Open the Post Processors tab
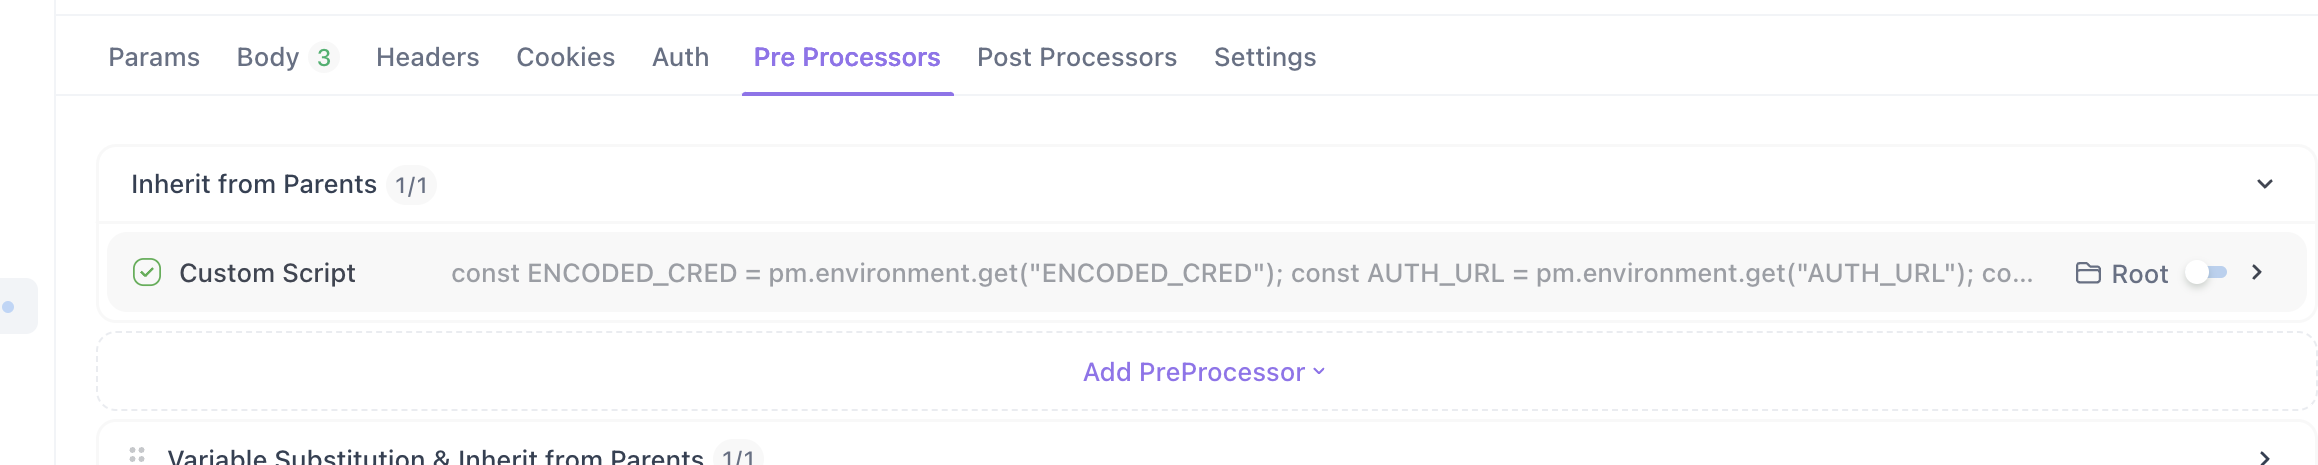Viewport: 2318px width, 465px height. (x=1077, y=57)
